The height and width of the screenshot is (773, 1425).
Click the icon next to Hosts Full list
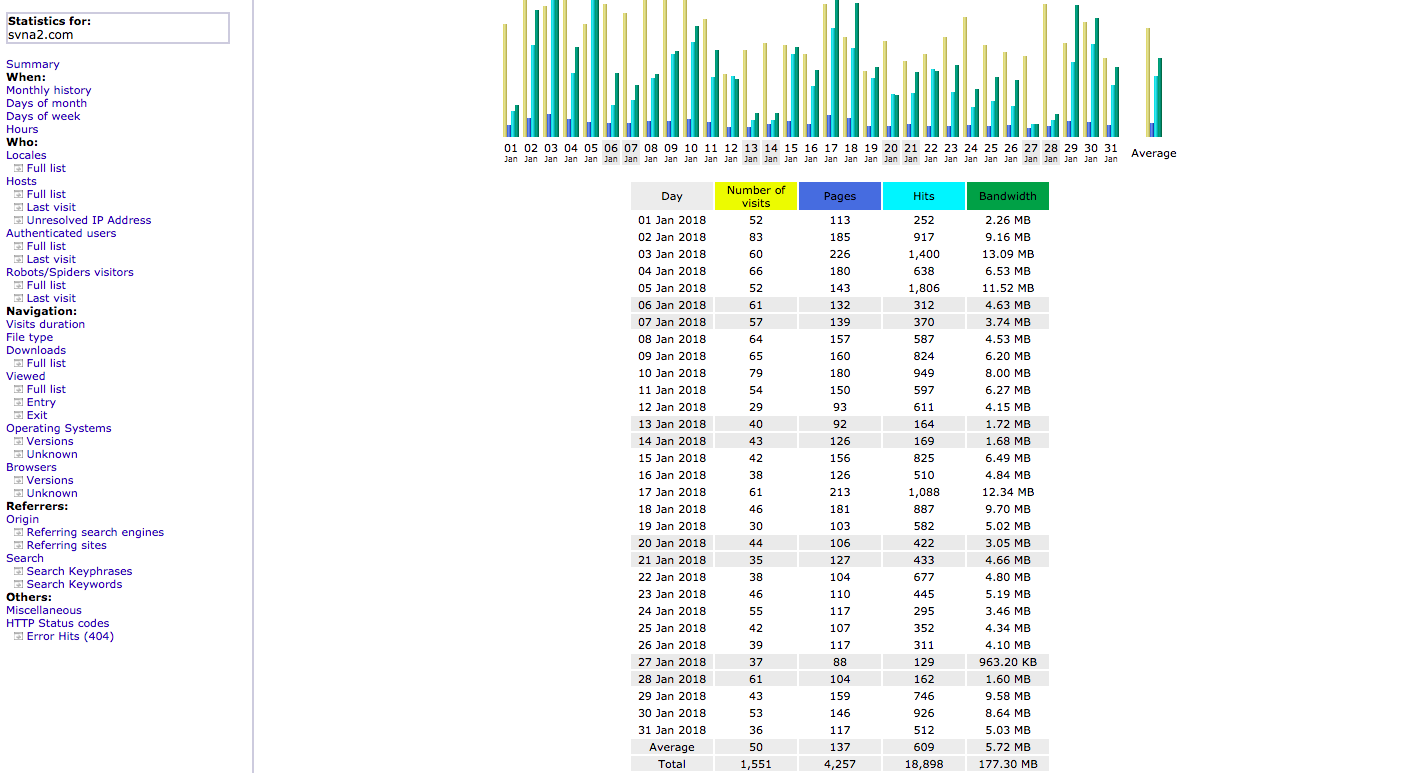[x=18, y=194]
